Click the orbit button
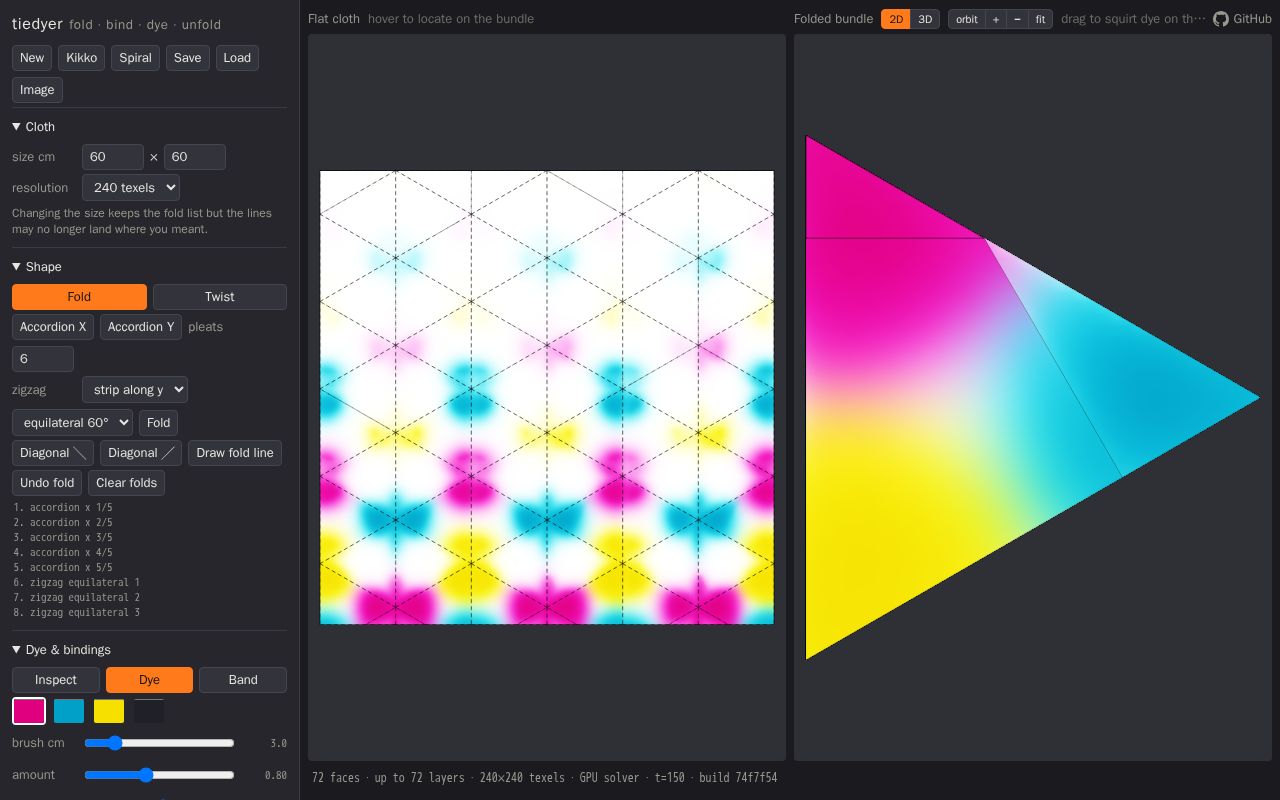The height and width of the screenshot is (800, 1280). 966,19
